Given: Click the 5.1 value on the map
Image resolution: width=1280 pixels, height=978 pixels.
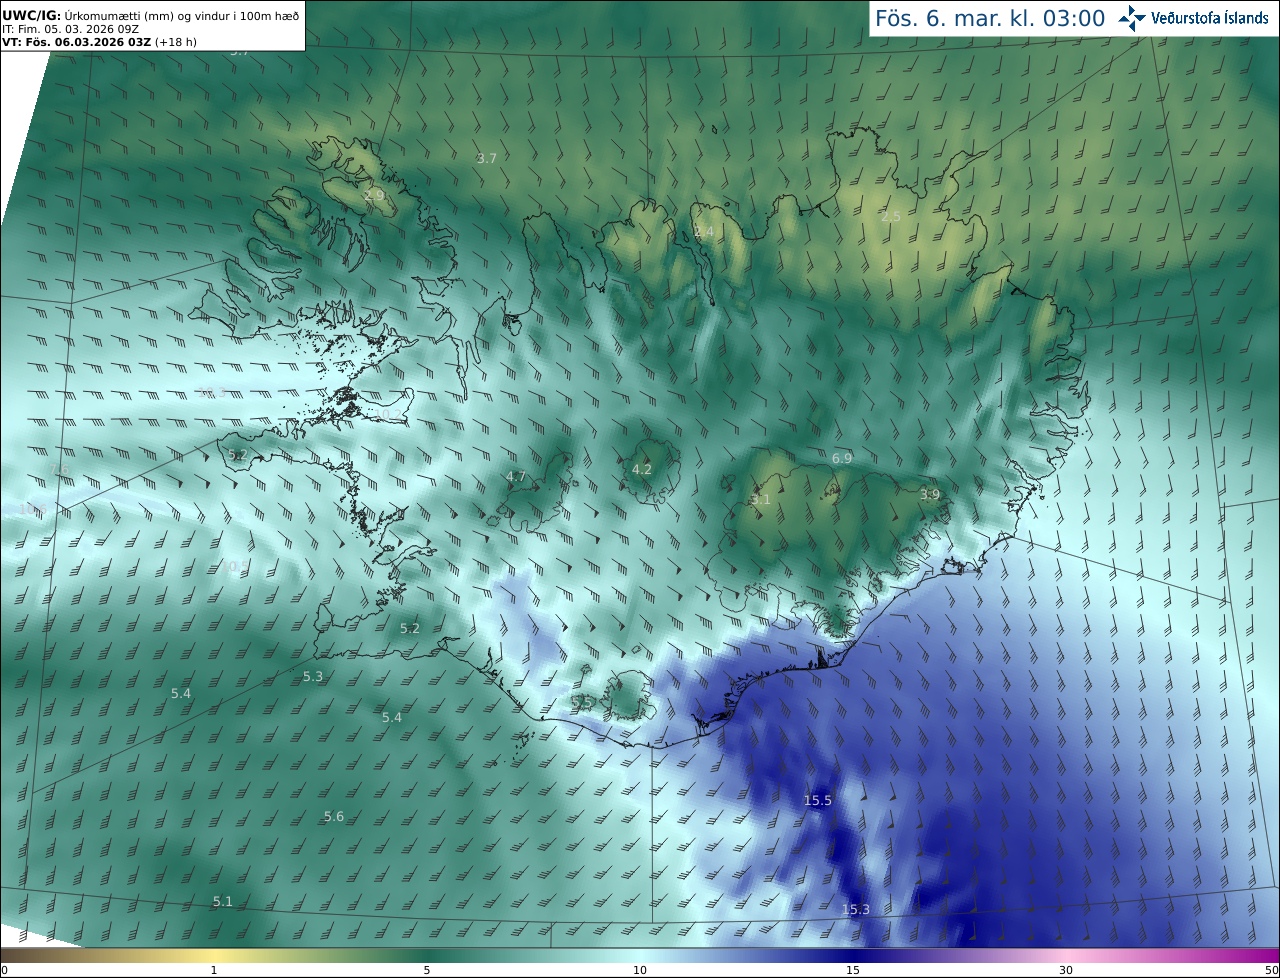Looking at the screenshot, I should click(222, 901).
